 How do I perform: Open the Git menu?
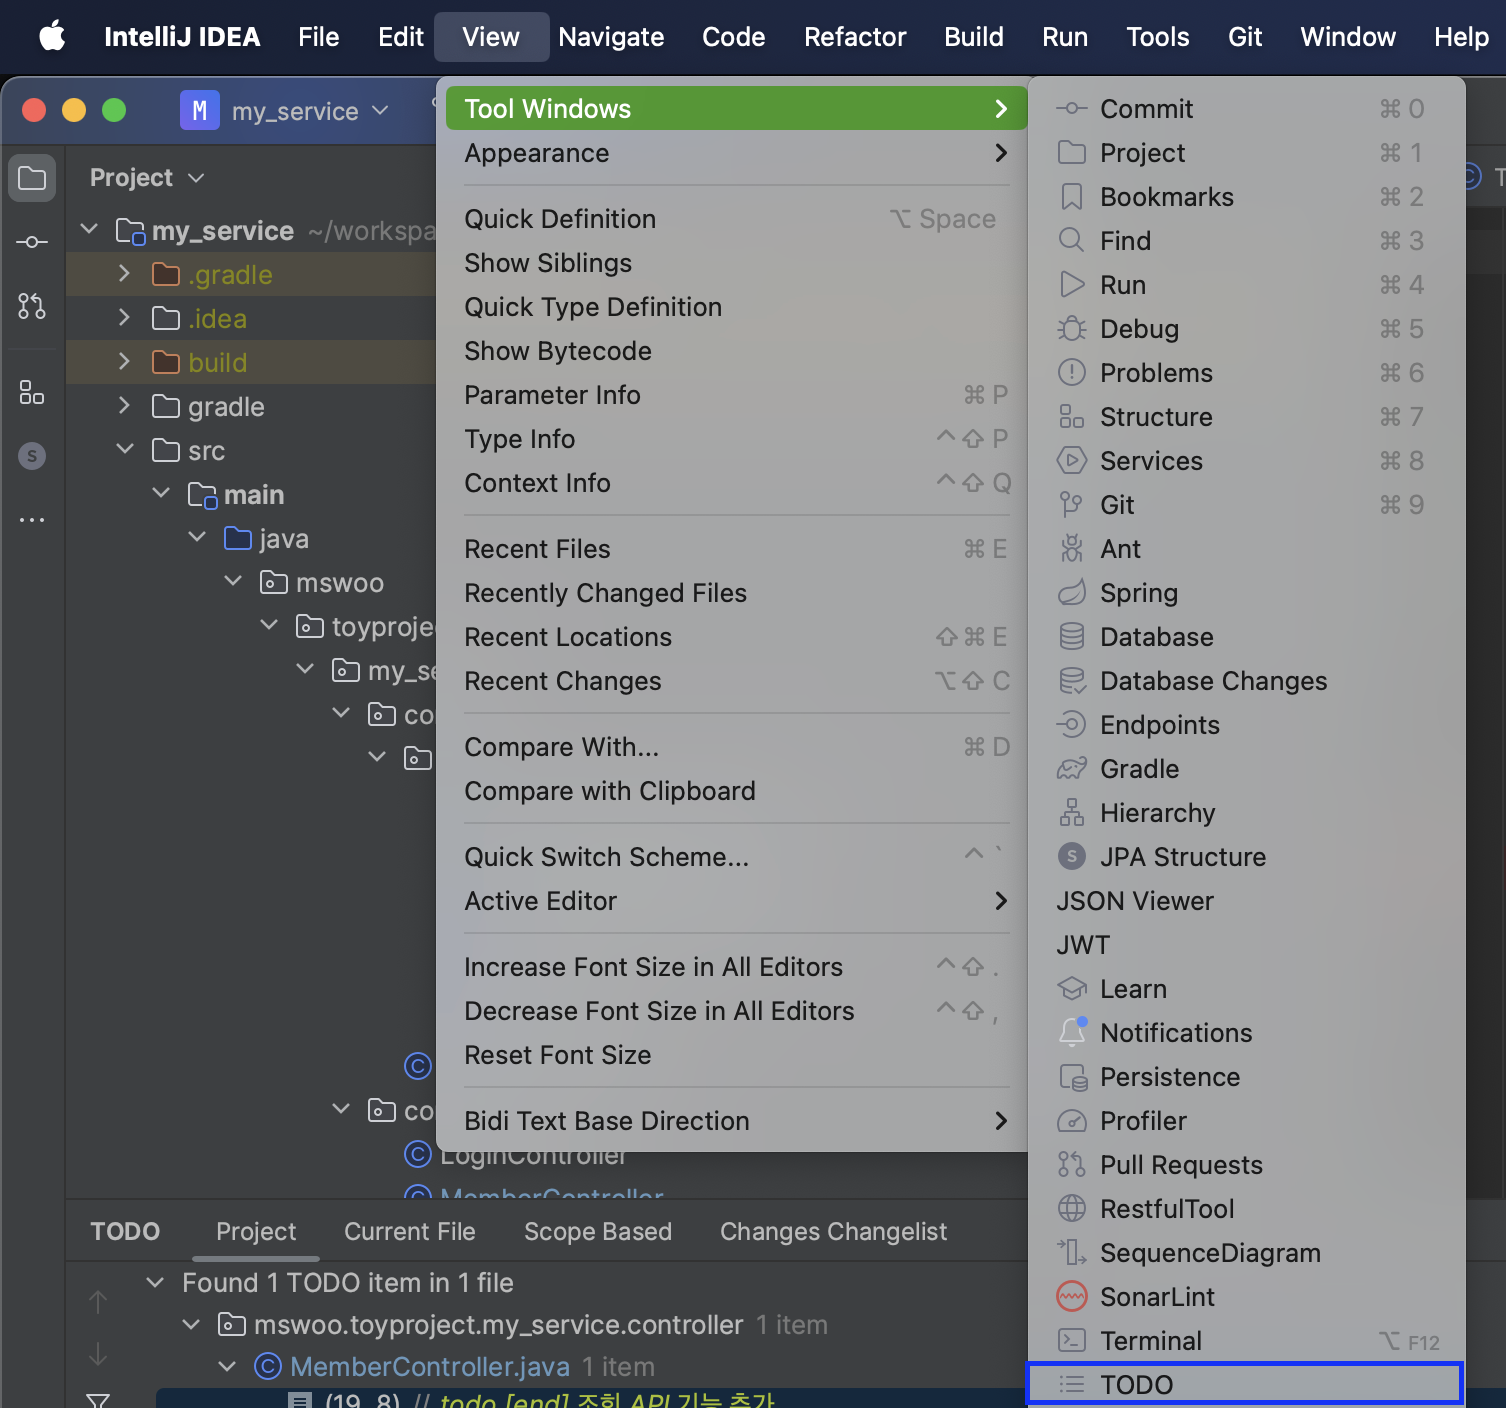[x=1245, y=37]
